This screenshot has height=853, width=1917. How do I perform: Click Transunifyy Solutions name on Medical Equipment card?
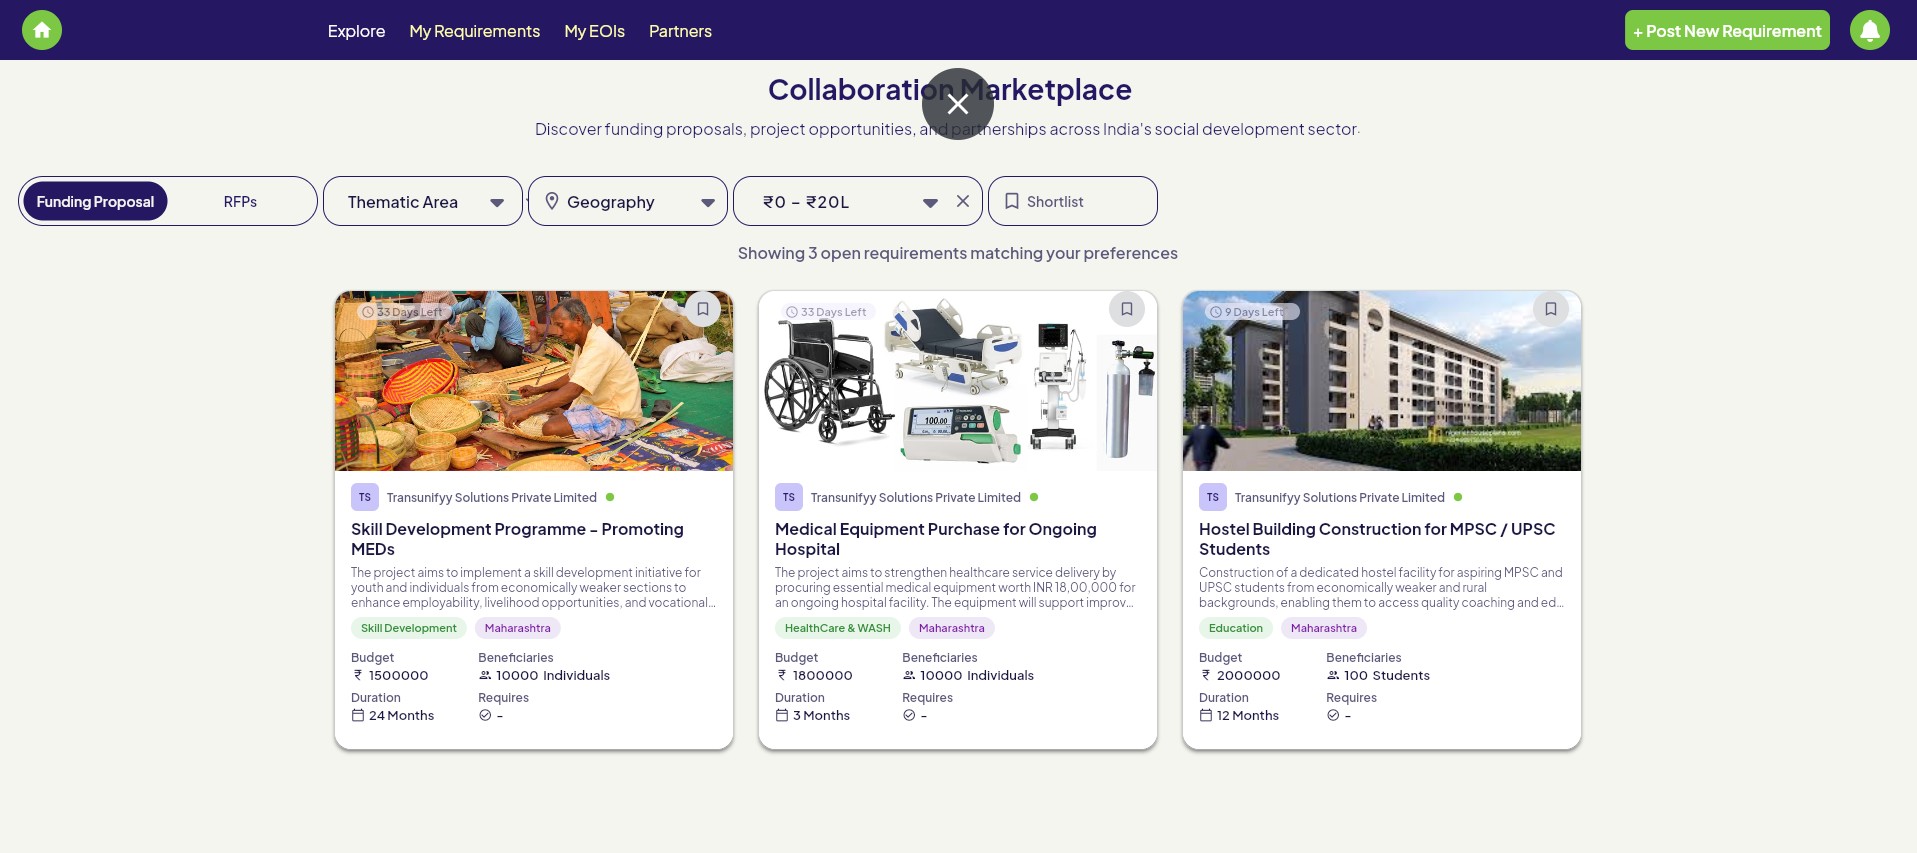point(915,497)
